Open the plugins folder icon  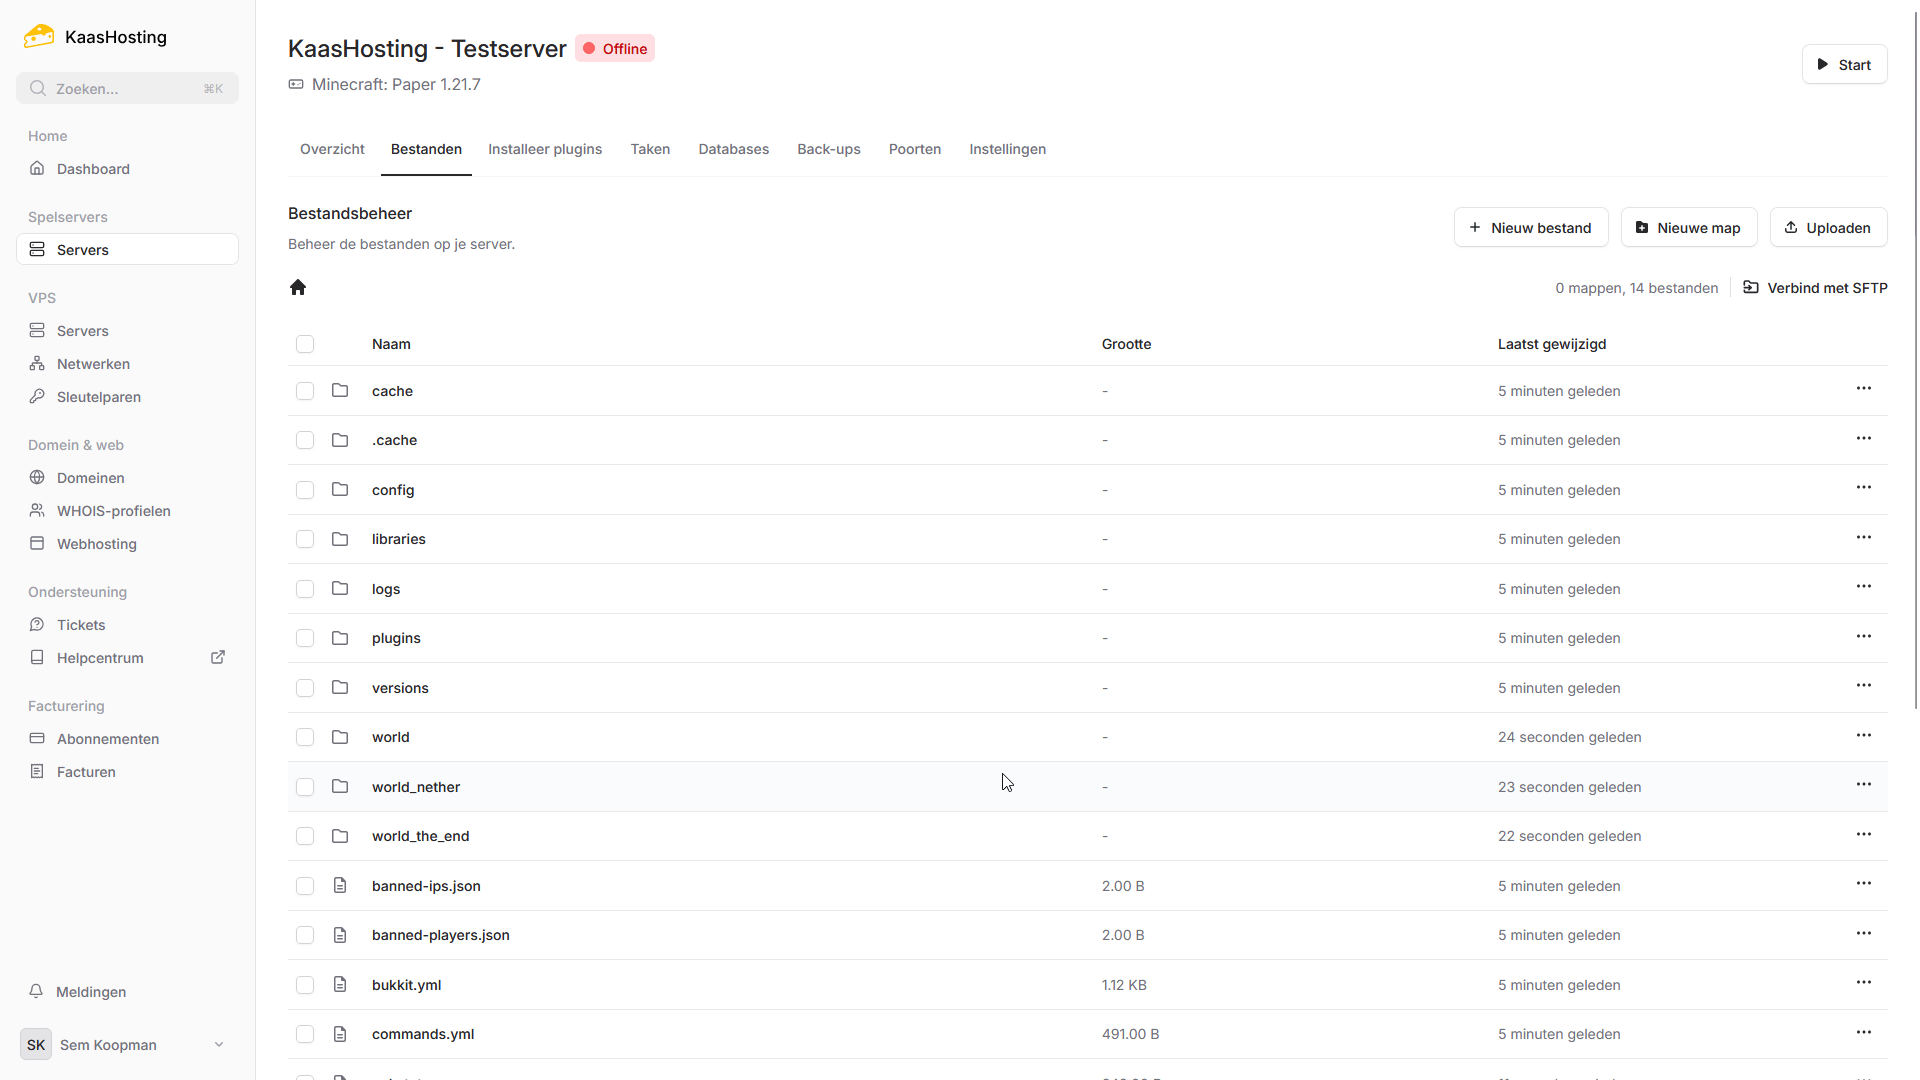click(x=340, y=638)
